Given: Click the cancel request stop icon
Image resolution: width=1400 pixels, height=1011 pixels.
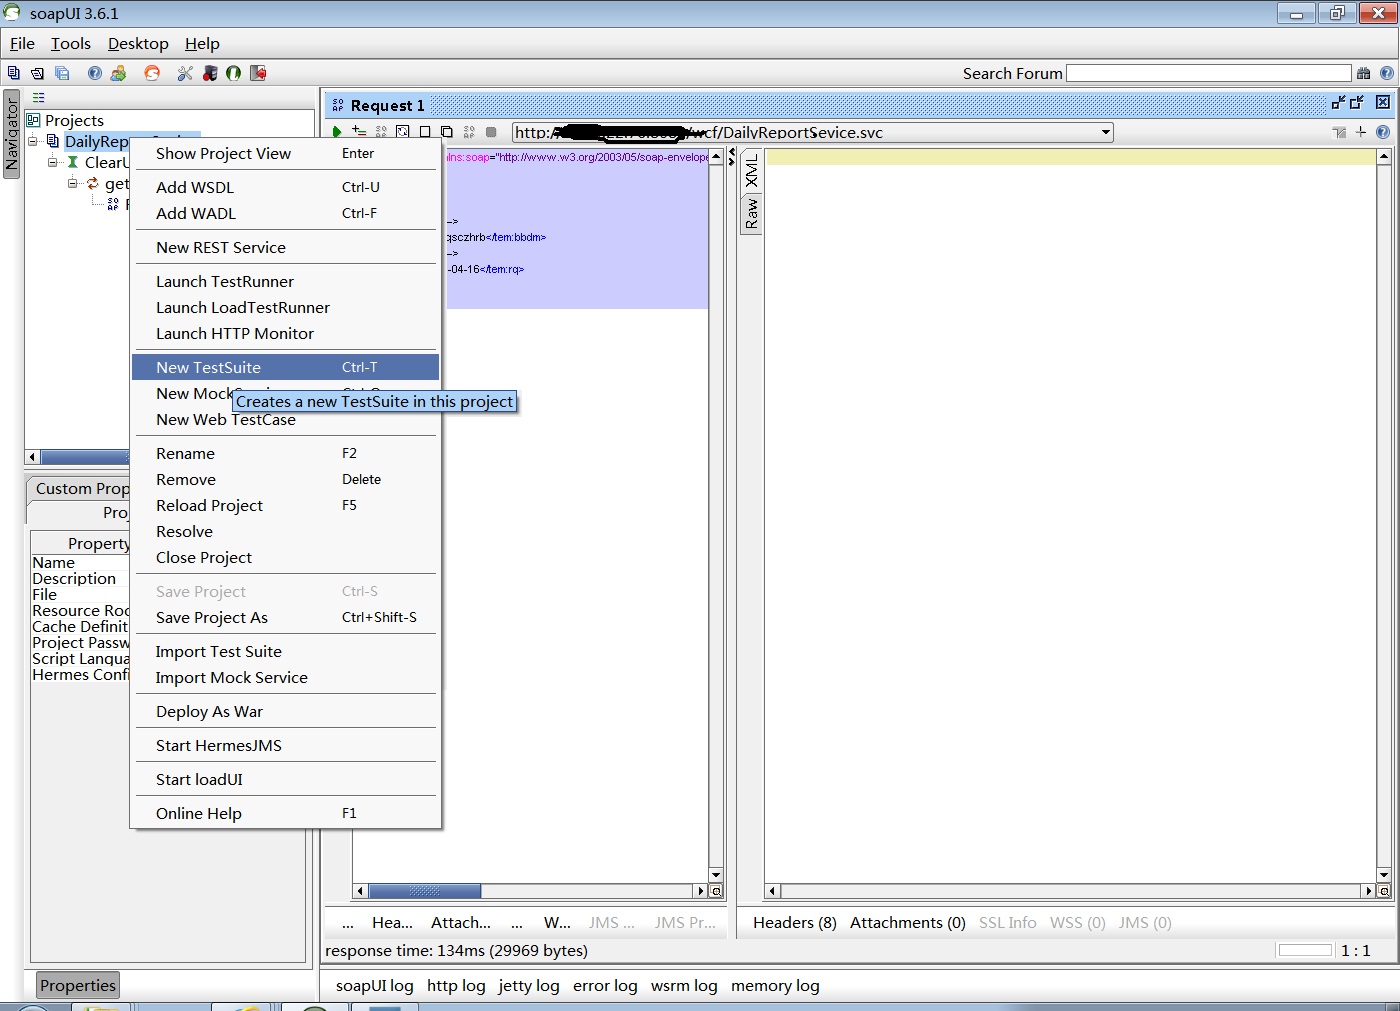Looking at the screenshot, I should pos(491,132).
